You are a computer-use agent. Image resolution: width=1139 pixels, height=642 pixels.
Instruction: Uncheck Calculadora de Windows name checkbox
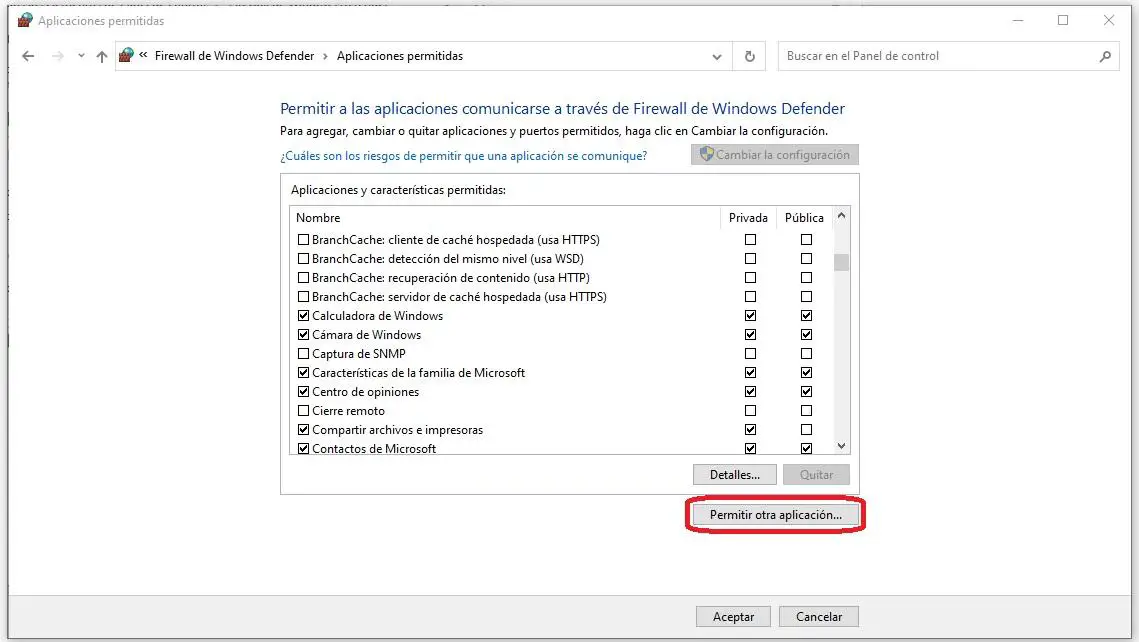pyautogui.click(x=304, y=315)
